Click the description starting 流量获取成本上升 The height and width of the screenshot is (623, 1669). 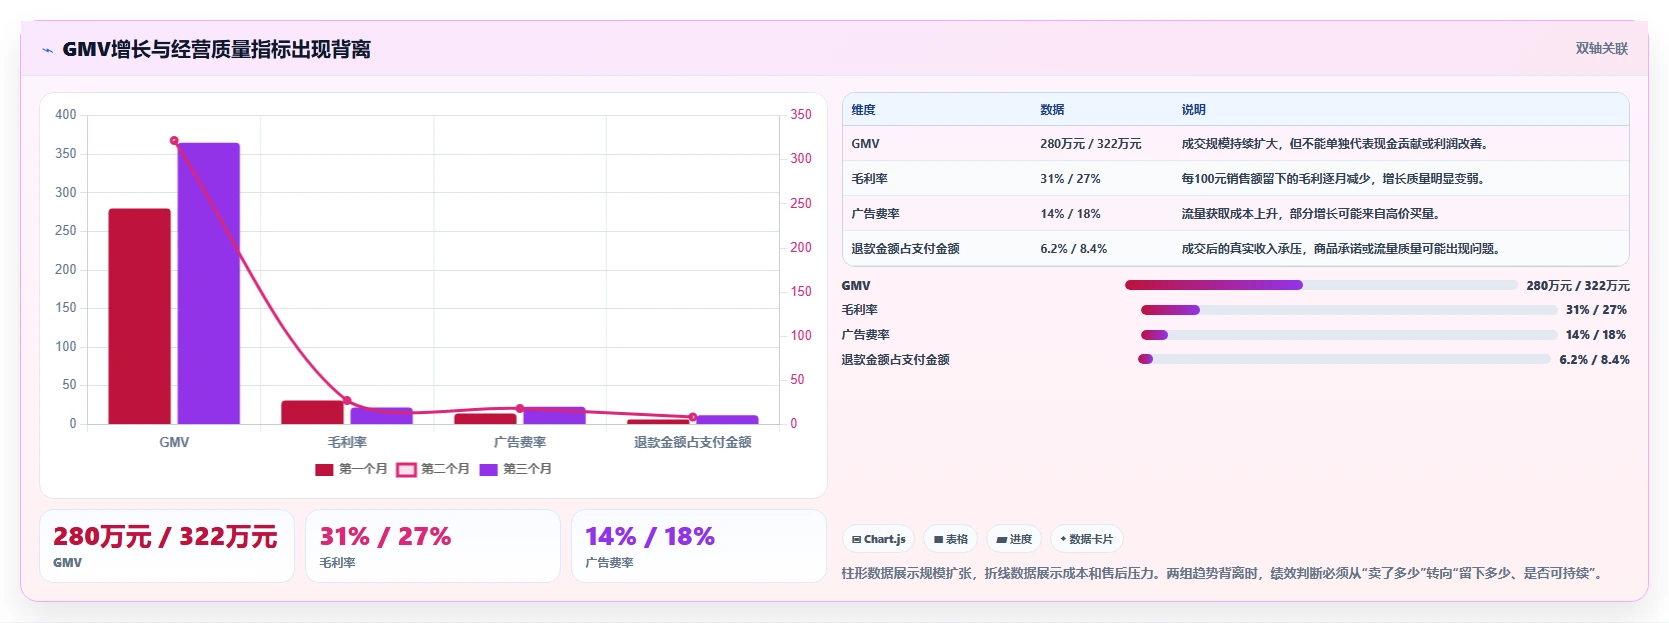coord(1313,214)
